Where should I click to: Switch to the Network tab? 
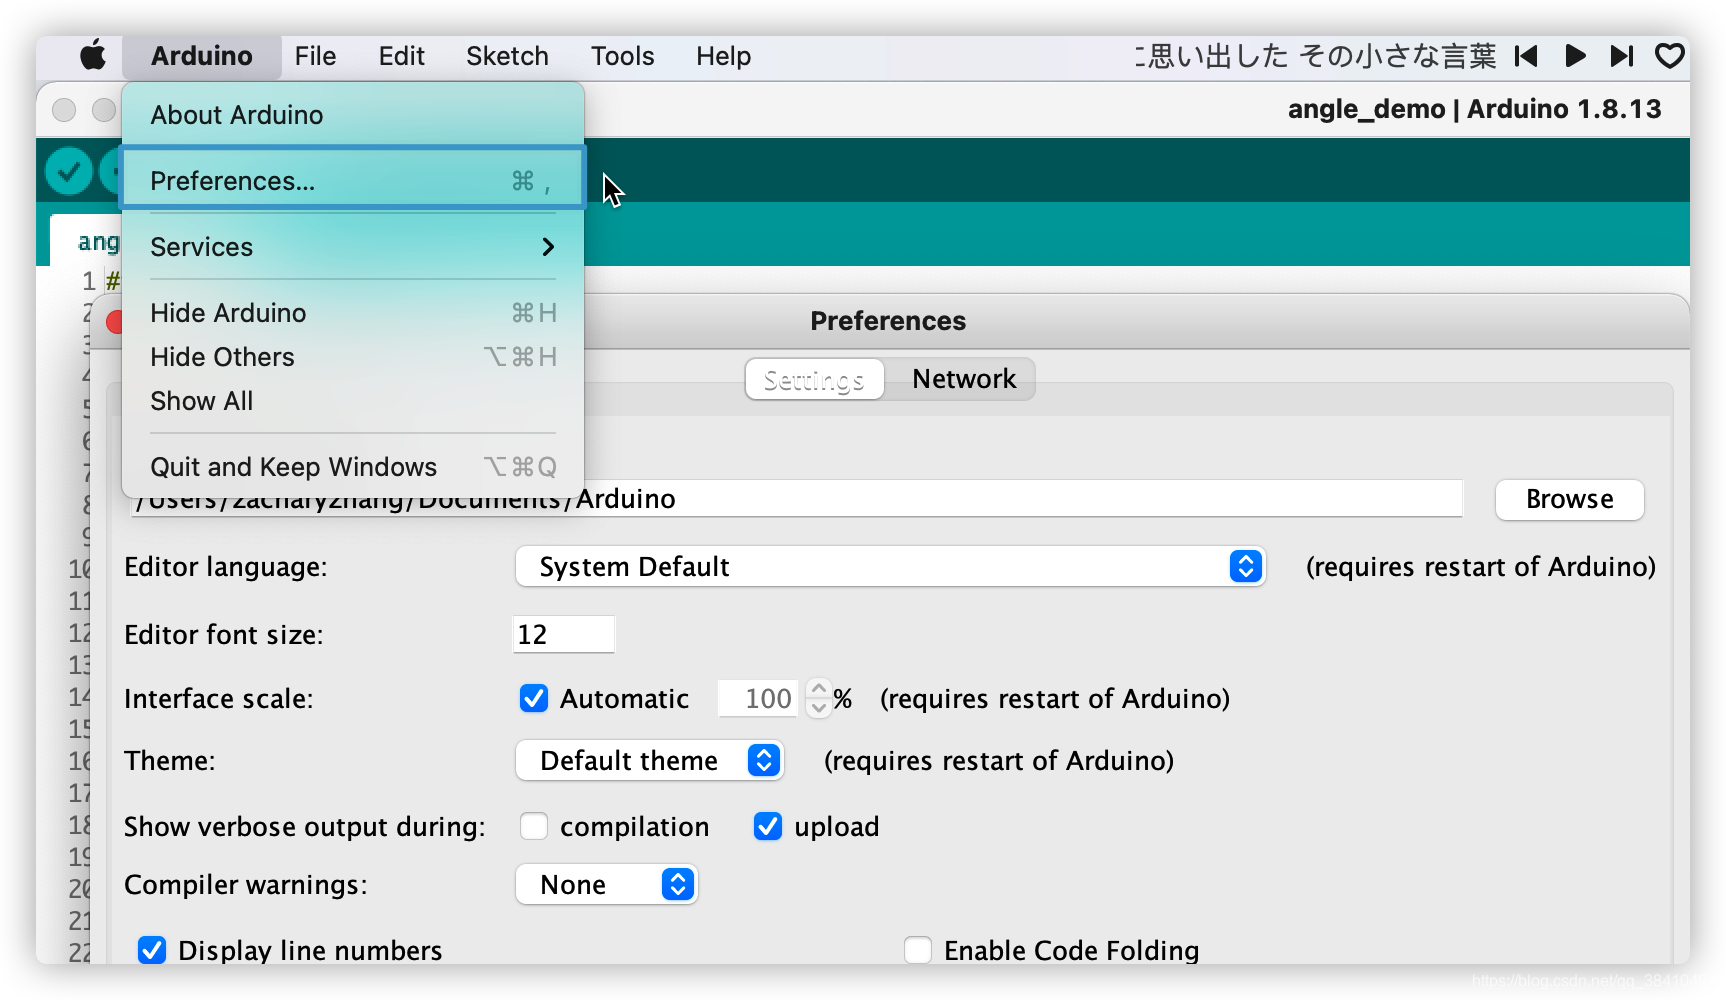point(964,379)
